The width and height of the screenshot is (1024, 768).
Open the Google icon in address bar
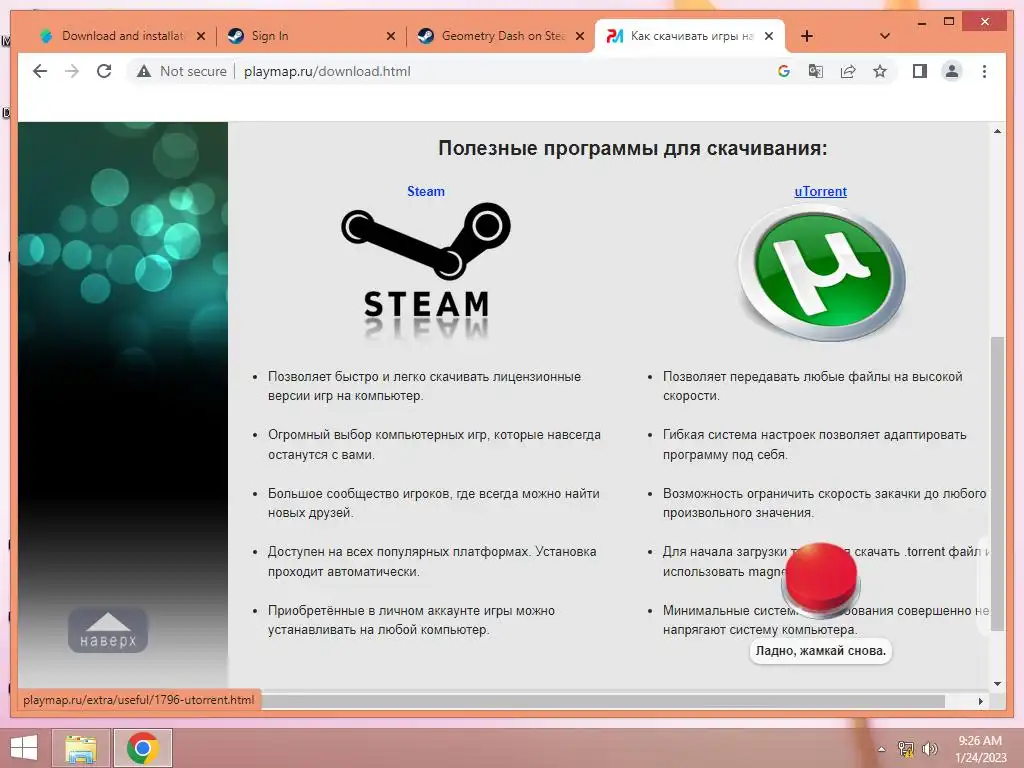point(784,71)
